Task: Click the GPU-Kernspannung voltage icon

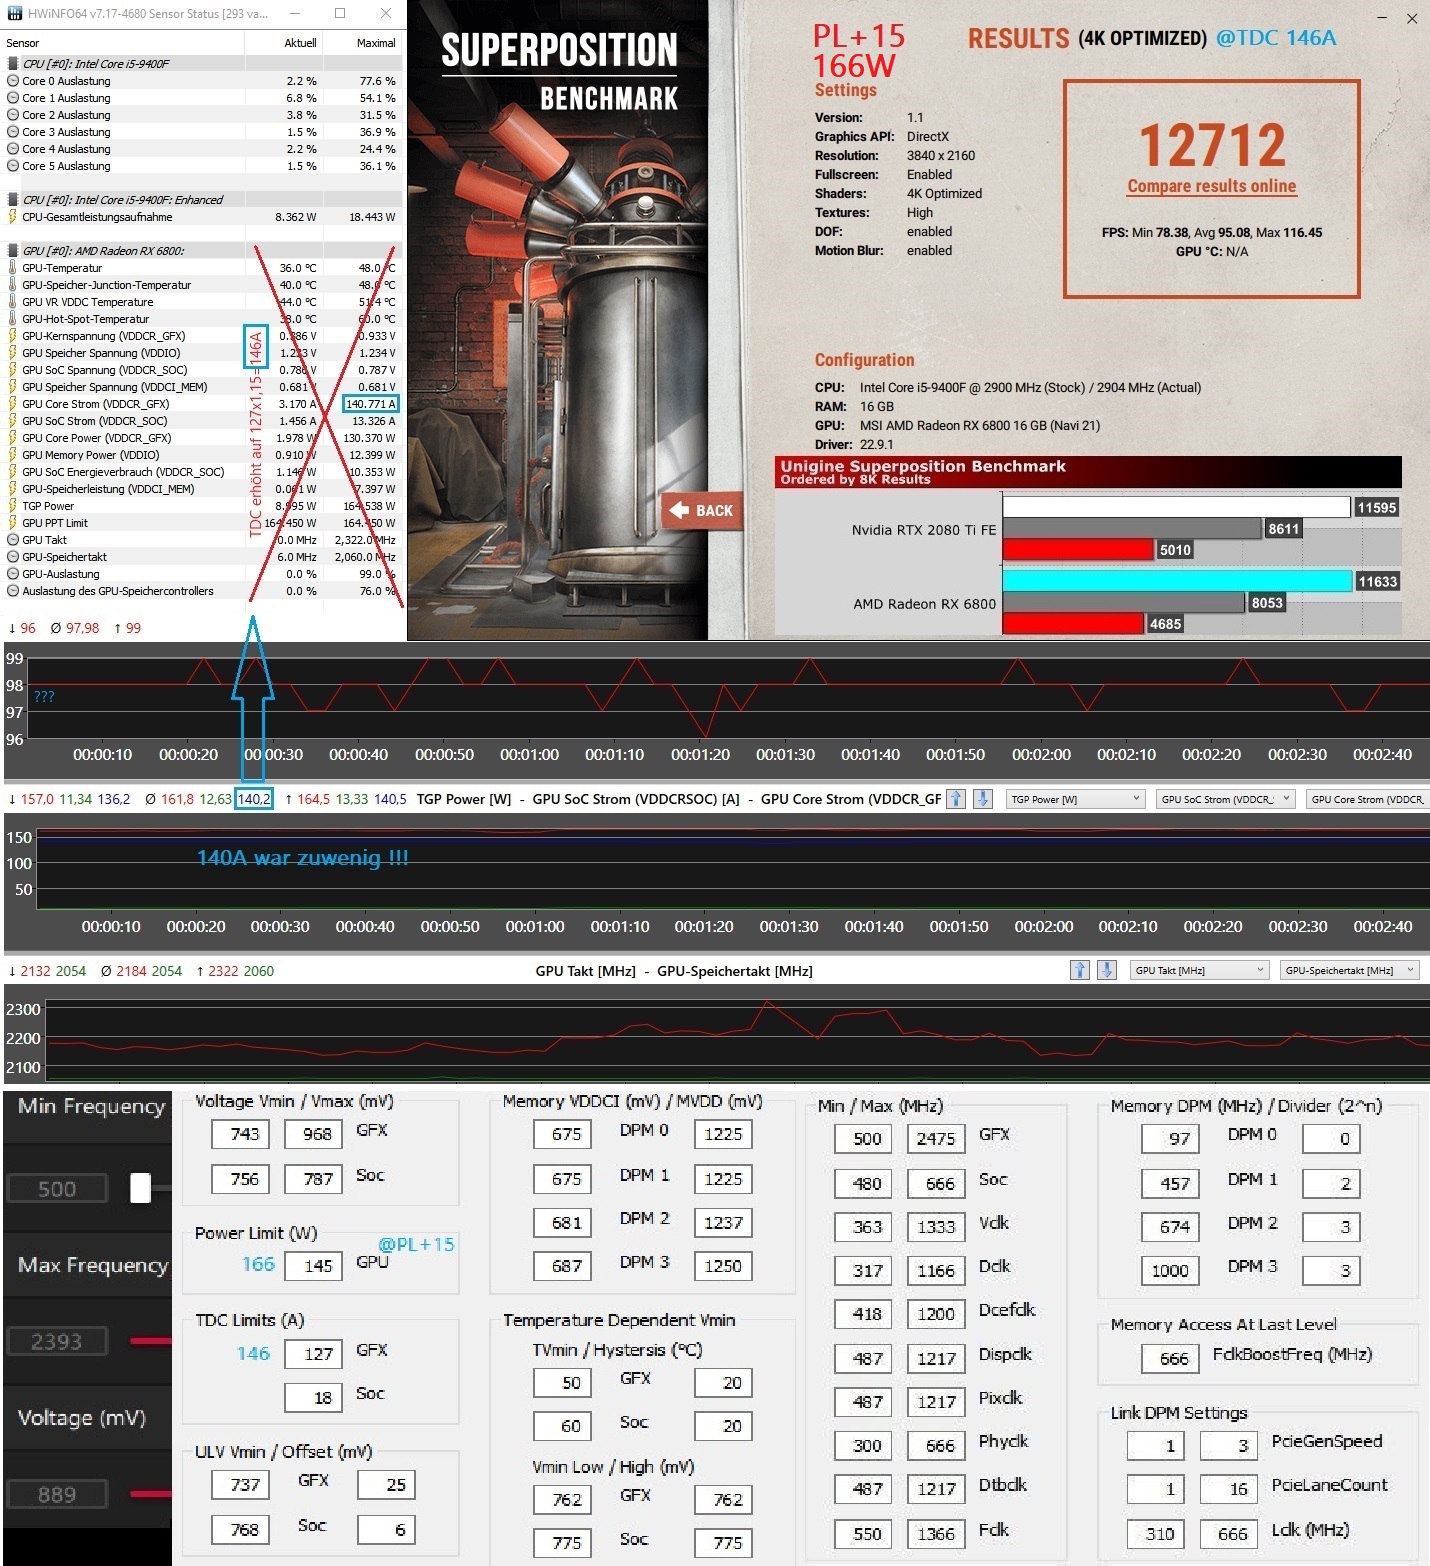Action: point(13,336)
